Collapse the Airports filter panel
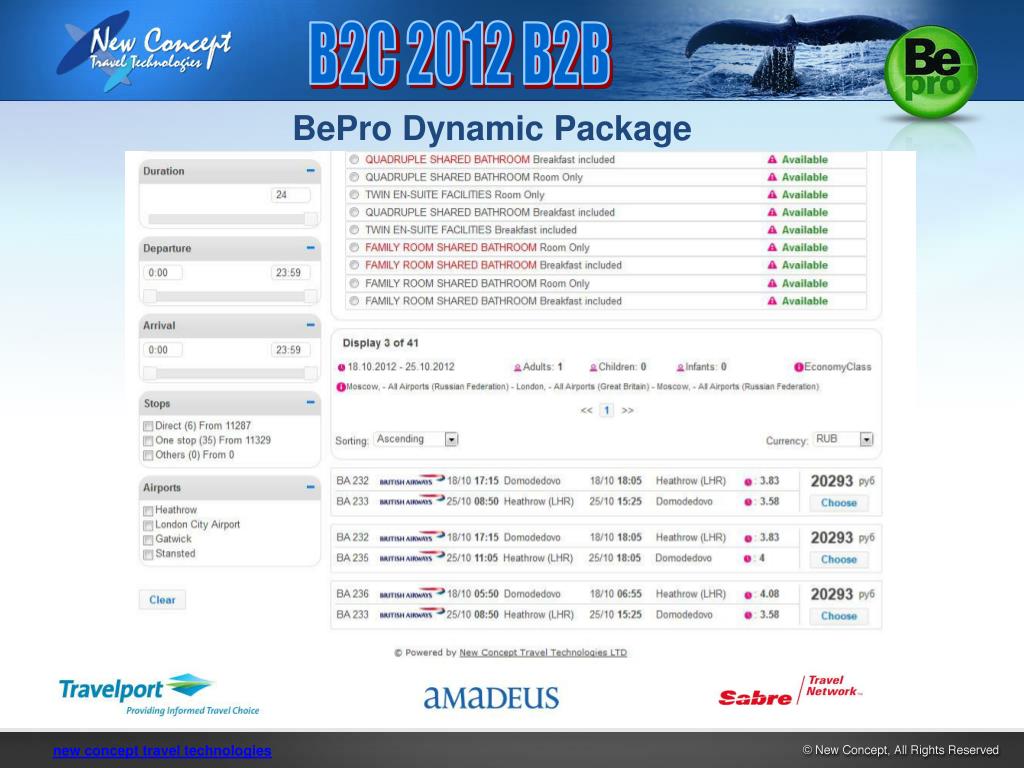This screenshot has height=768, width=1024. tap(310, 487)
